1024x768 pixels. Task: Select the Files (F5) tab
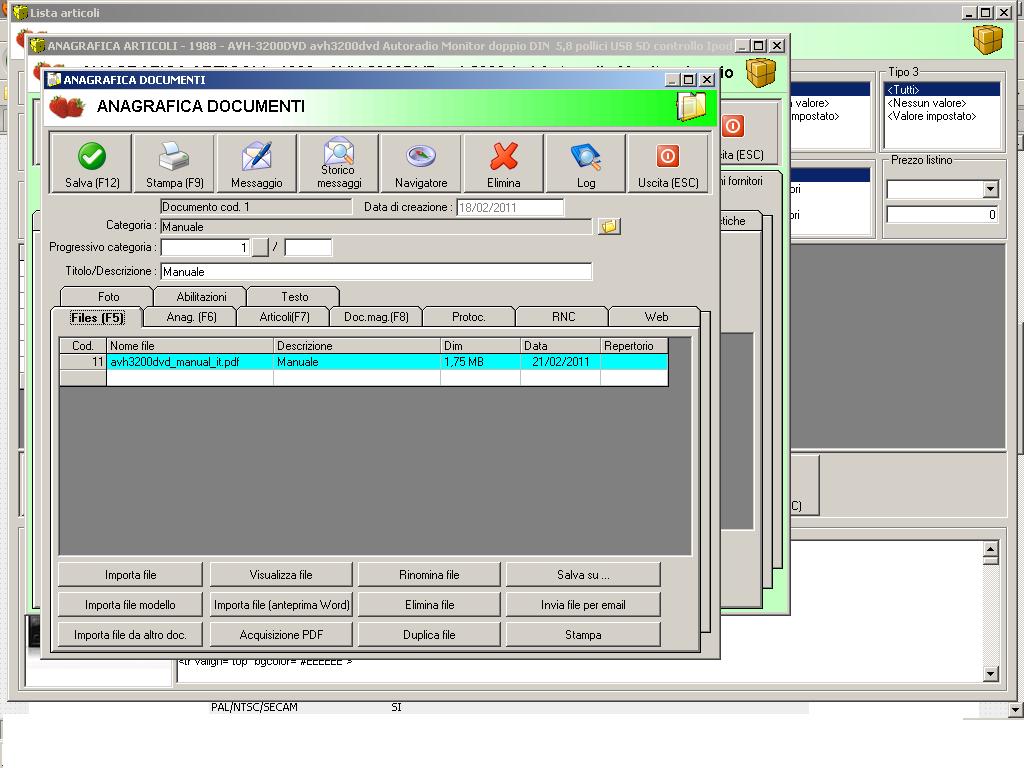97,317
